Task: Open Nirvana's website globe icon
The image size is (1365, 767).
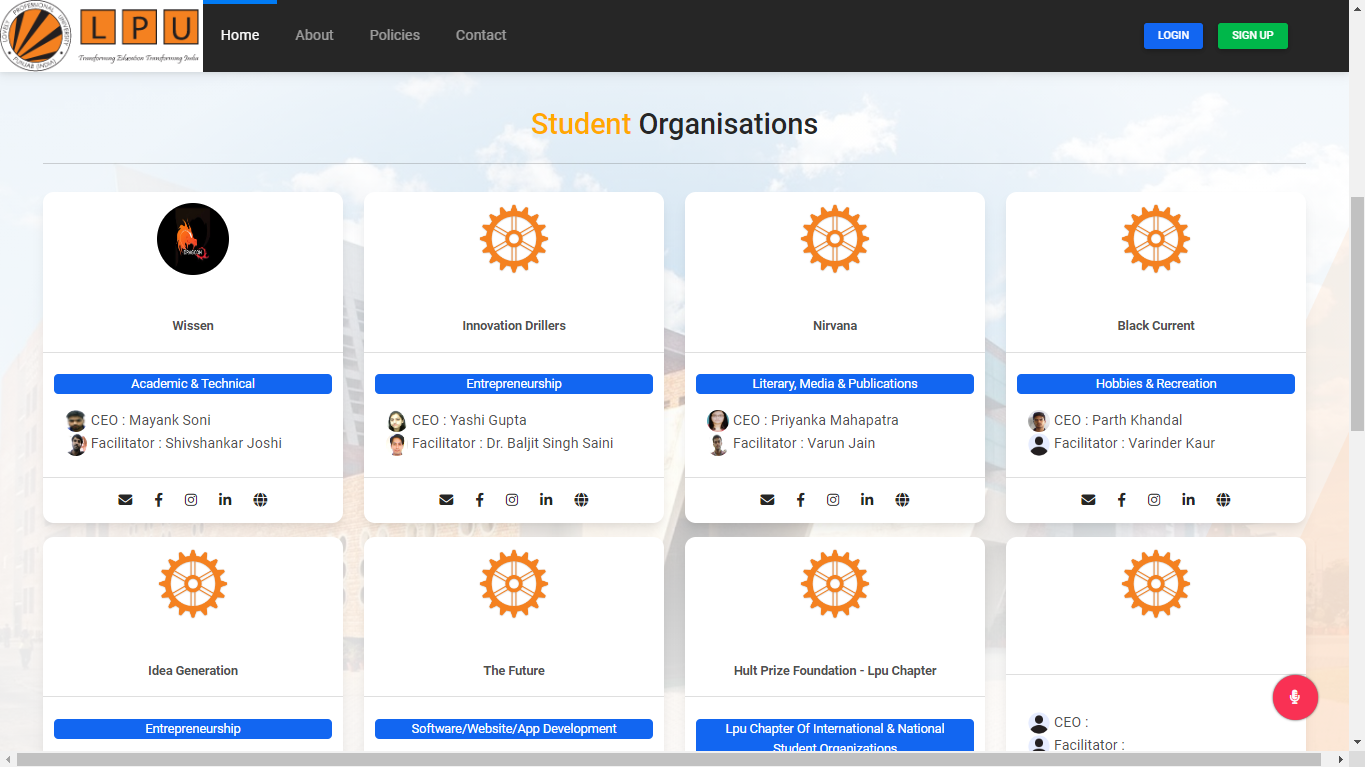Action: click(902, 499)
